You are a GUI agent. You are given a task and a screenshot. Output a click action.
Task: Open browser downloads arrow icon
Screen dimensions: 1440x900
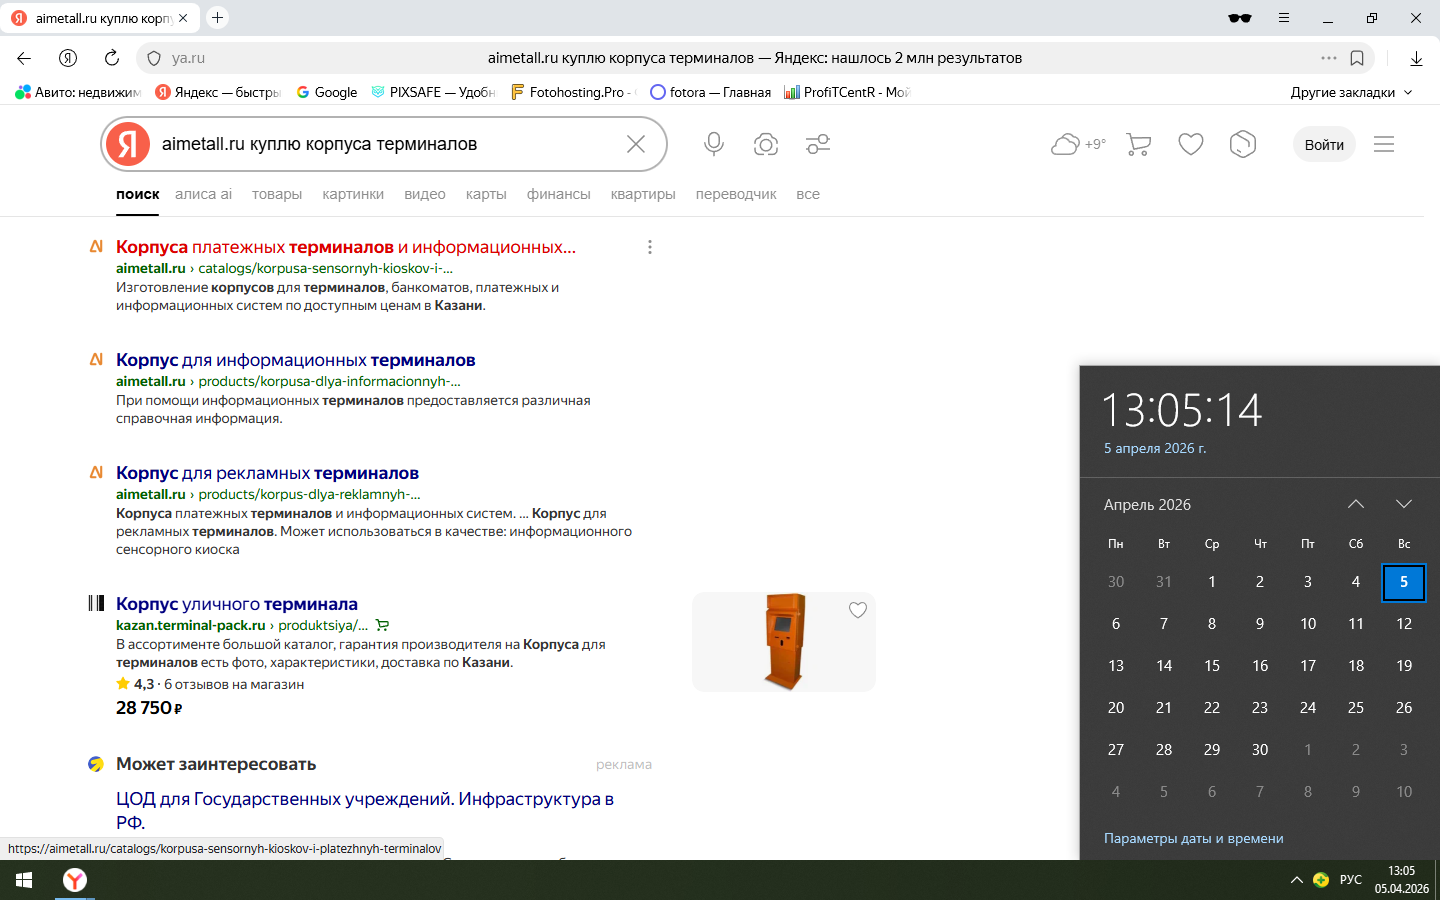[x=1416, y=58]
